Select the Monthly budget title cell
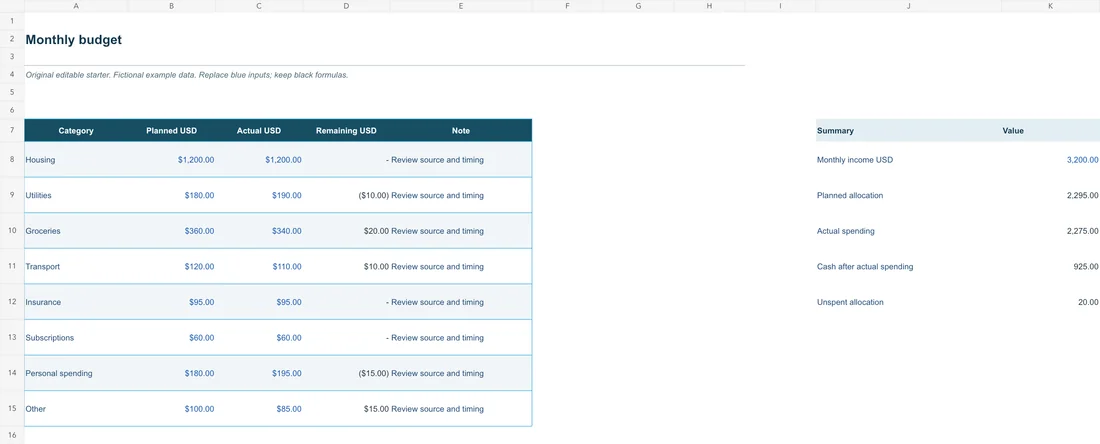The image size is (1100, 444). pyautogui.click(x=74, y=40)
